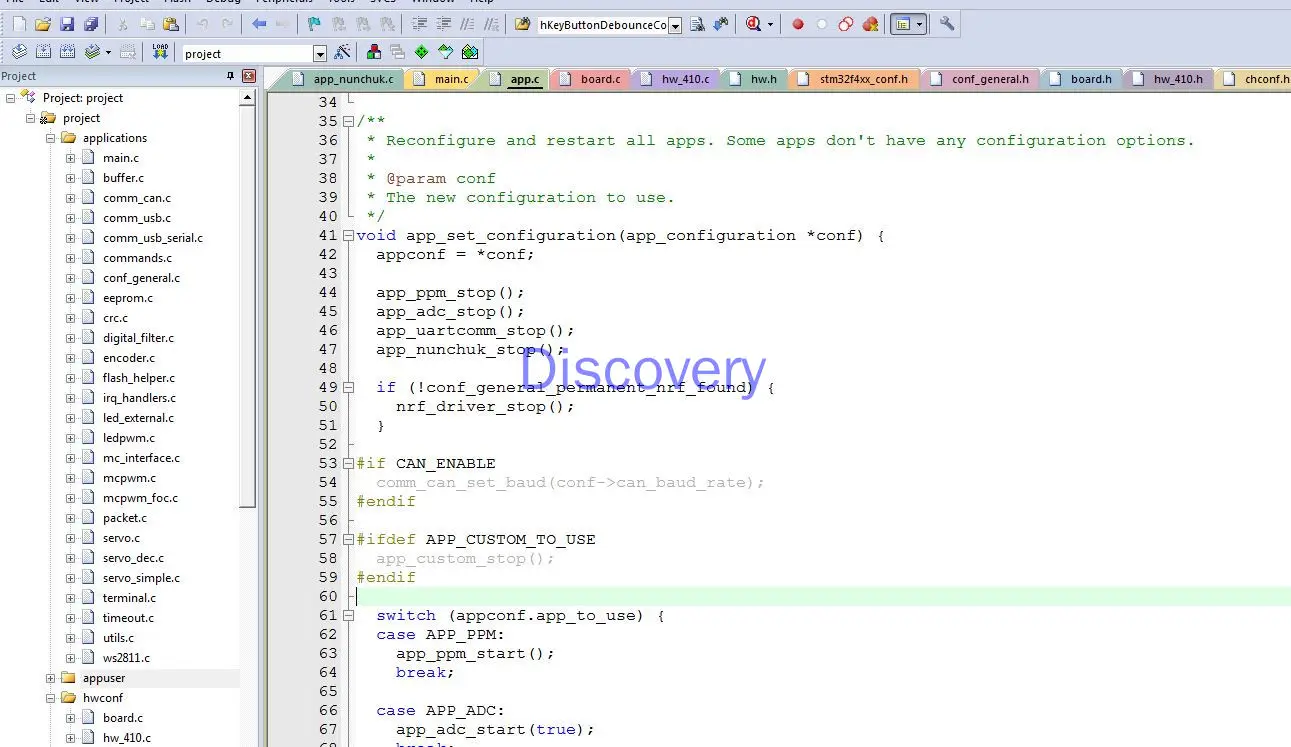The image size is (1291, 747).
Task: Click the Save All icon
Action: (91, 24)
